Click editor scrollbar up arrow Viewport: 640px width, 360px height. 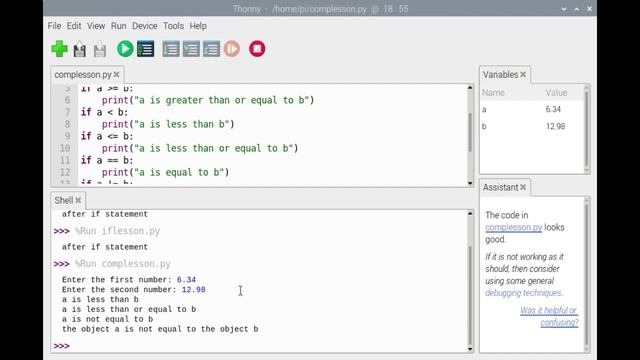470,87
